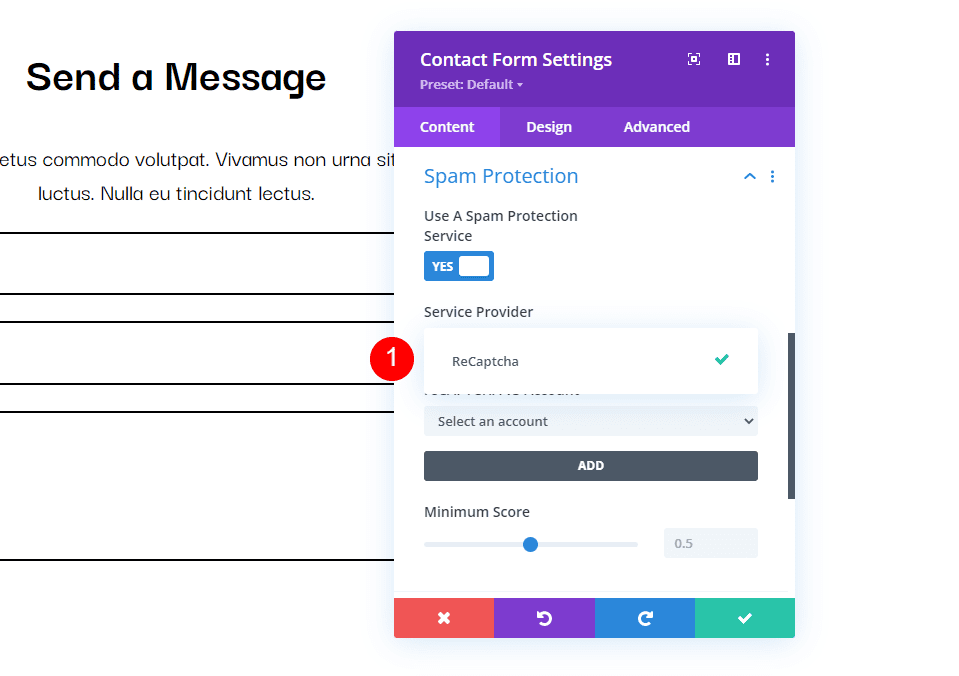Discard changes with the red X icon
Viewport: 959px width, 676px height.
(444, 618)
